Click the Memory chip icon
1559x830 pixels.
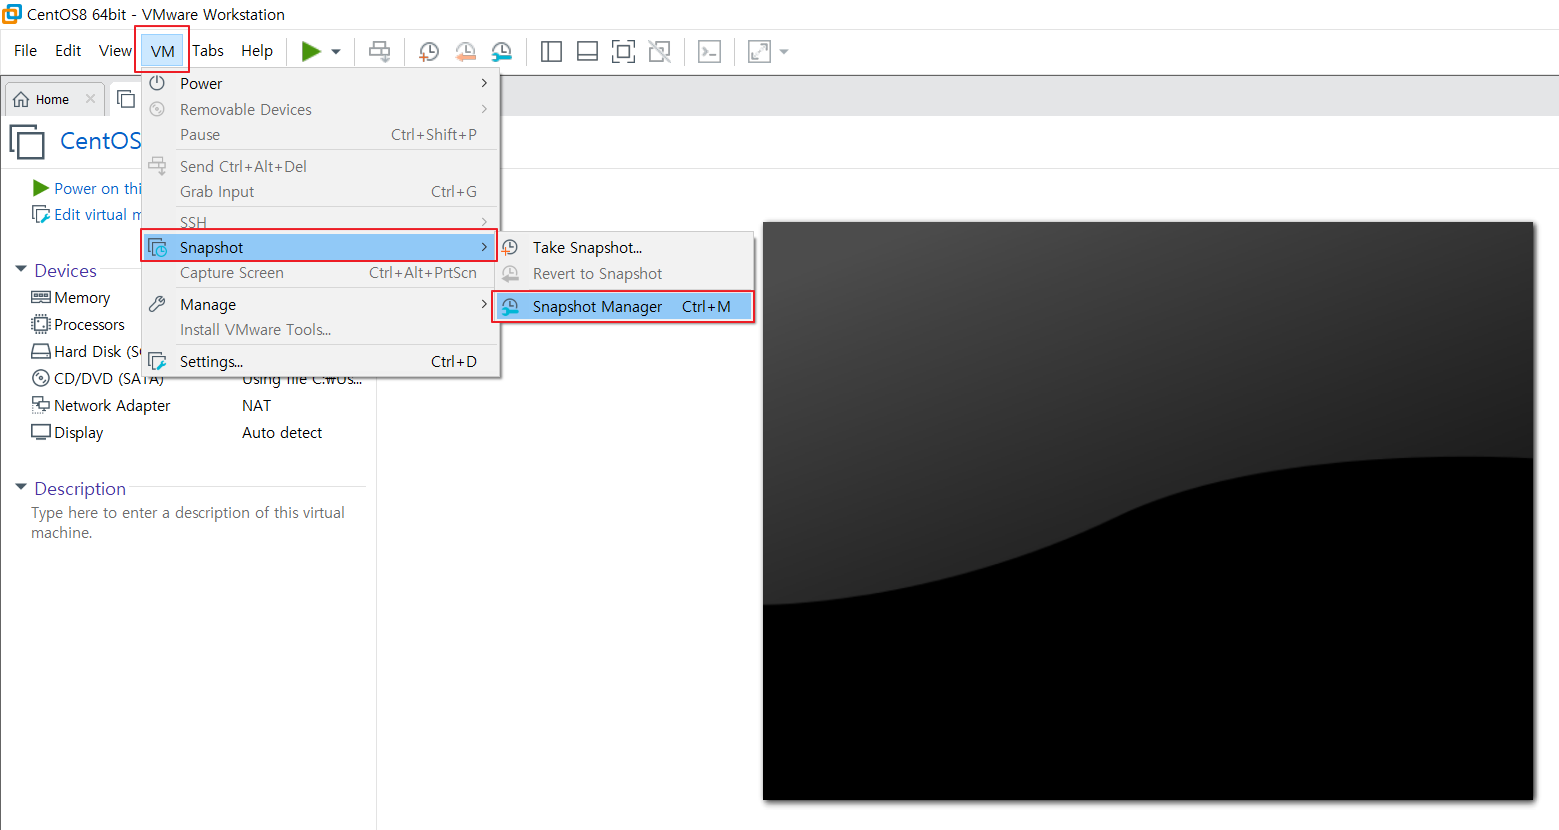[41, 297]
